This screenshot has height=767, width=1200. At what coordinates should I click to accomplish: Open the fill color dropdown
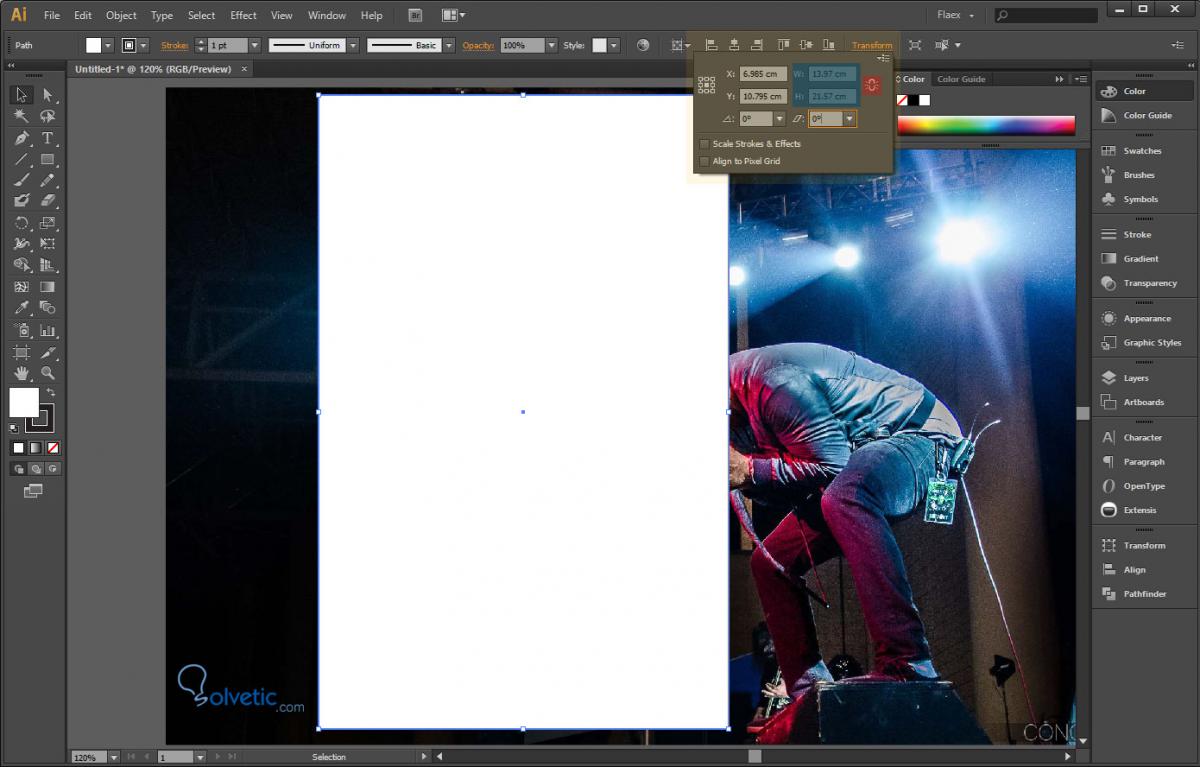pyautogui.click(x=110, y=46)
